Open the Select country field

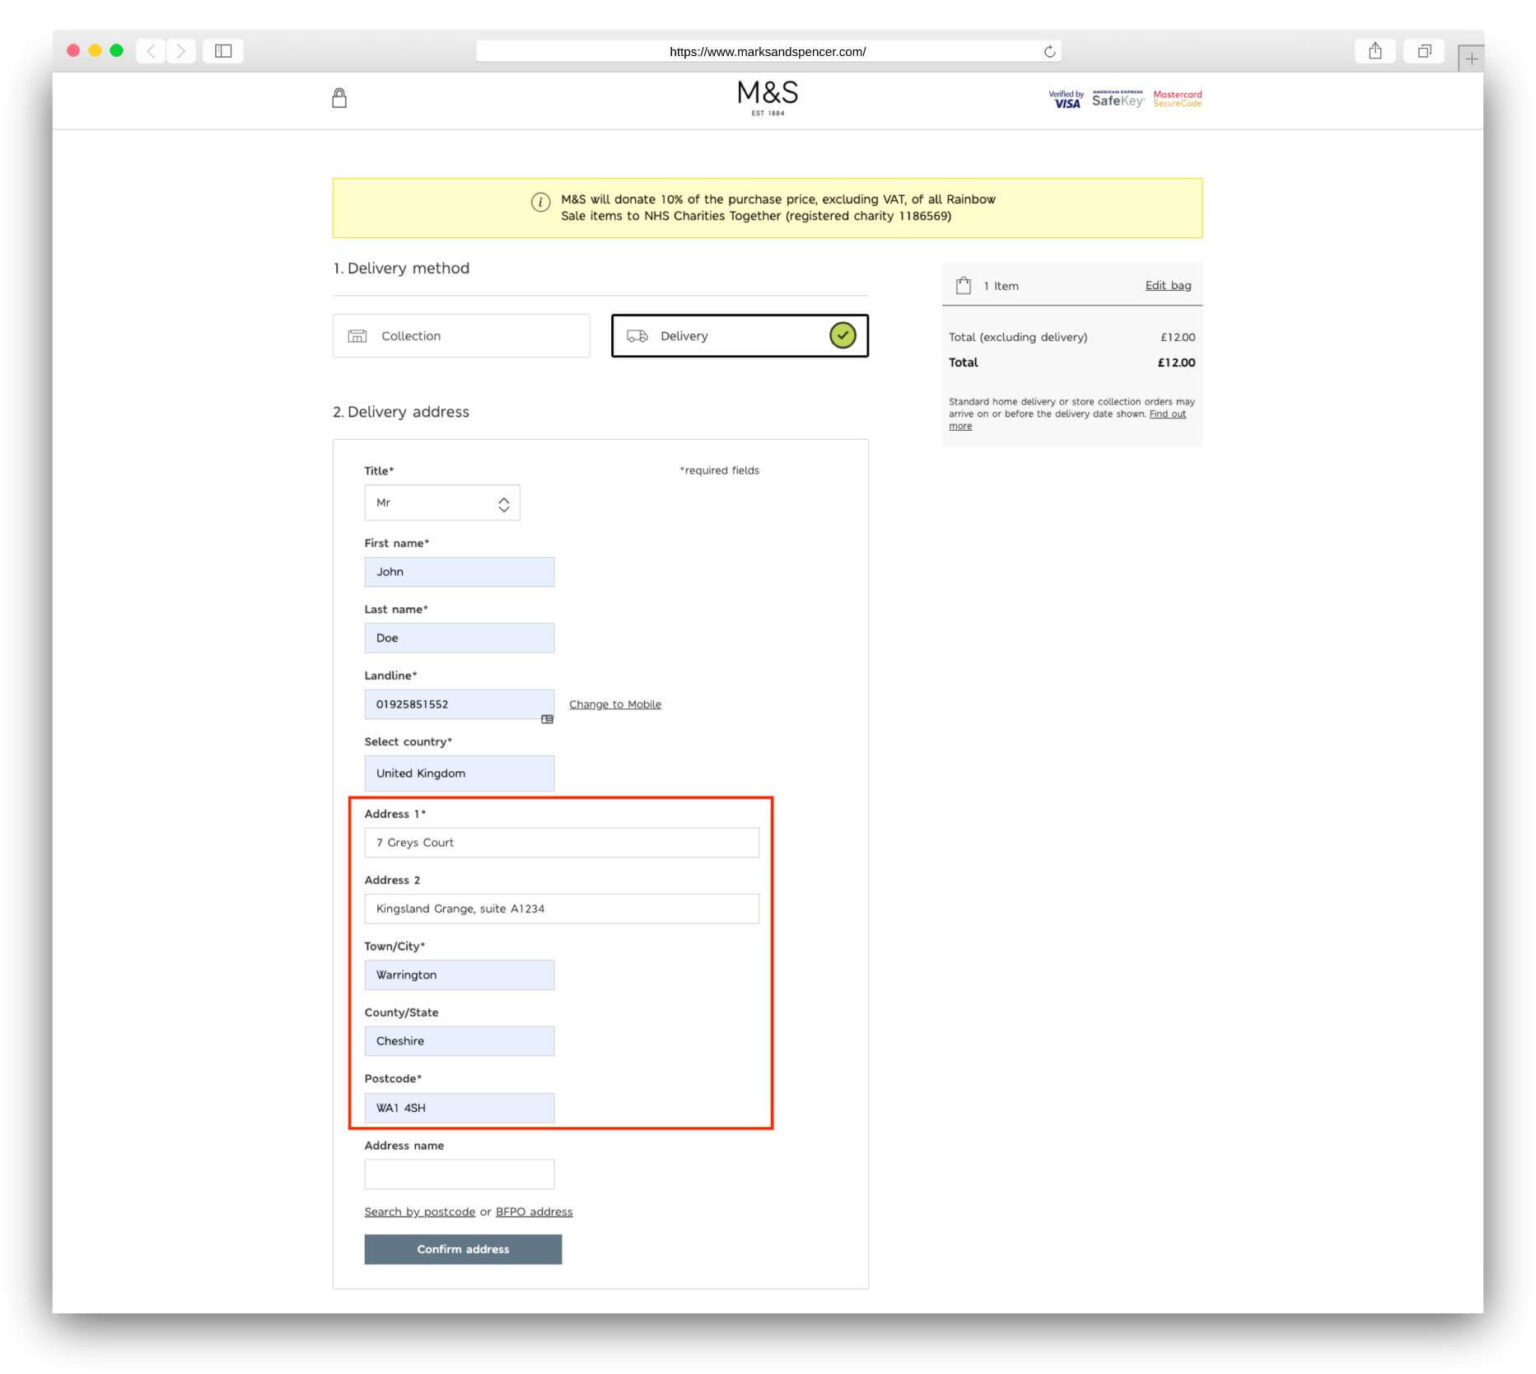click(459, 773)
